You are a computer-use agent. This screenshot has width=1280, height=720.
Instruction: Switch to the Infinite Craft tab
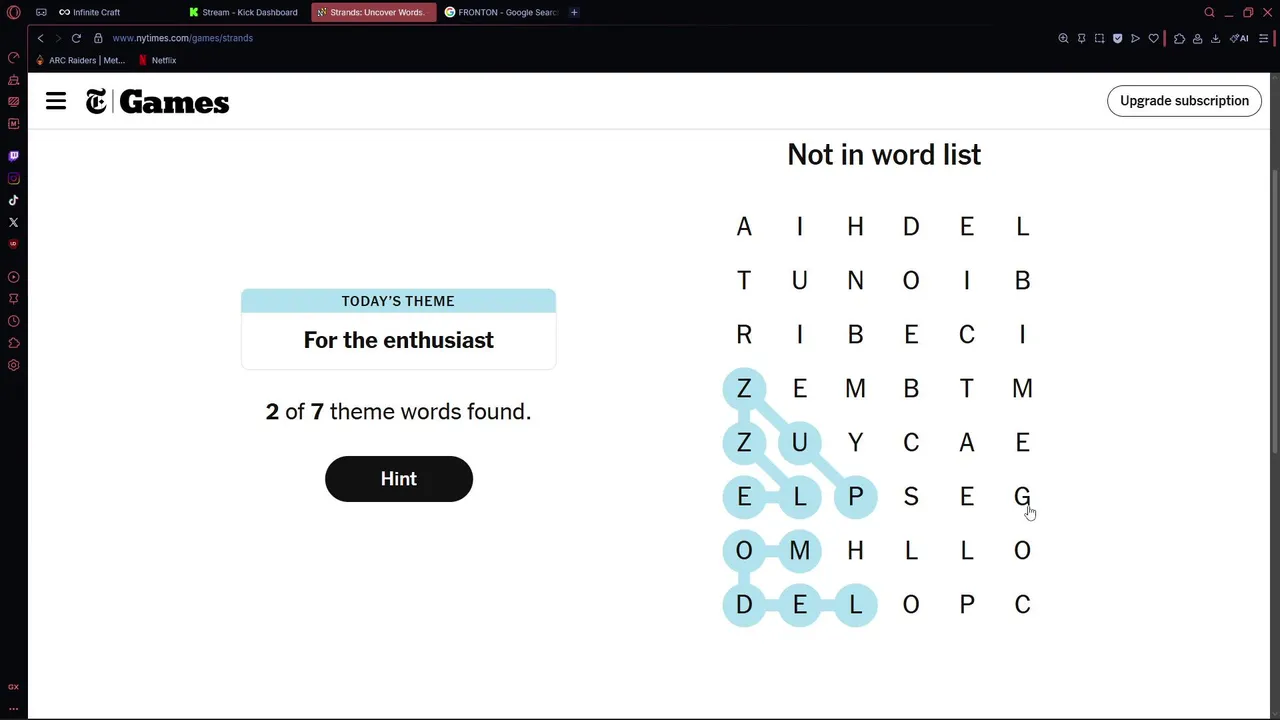pos(96,12)
